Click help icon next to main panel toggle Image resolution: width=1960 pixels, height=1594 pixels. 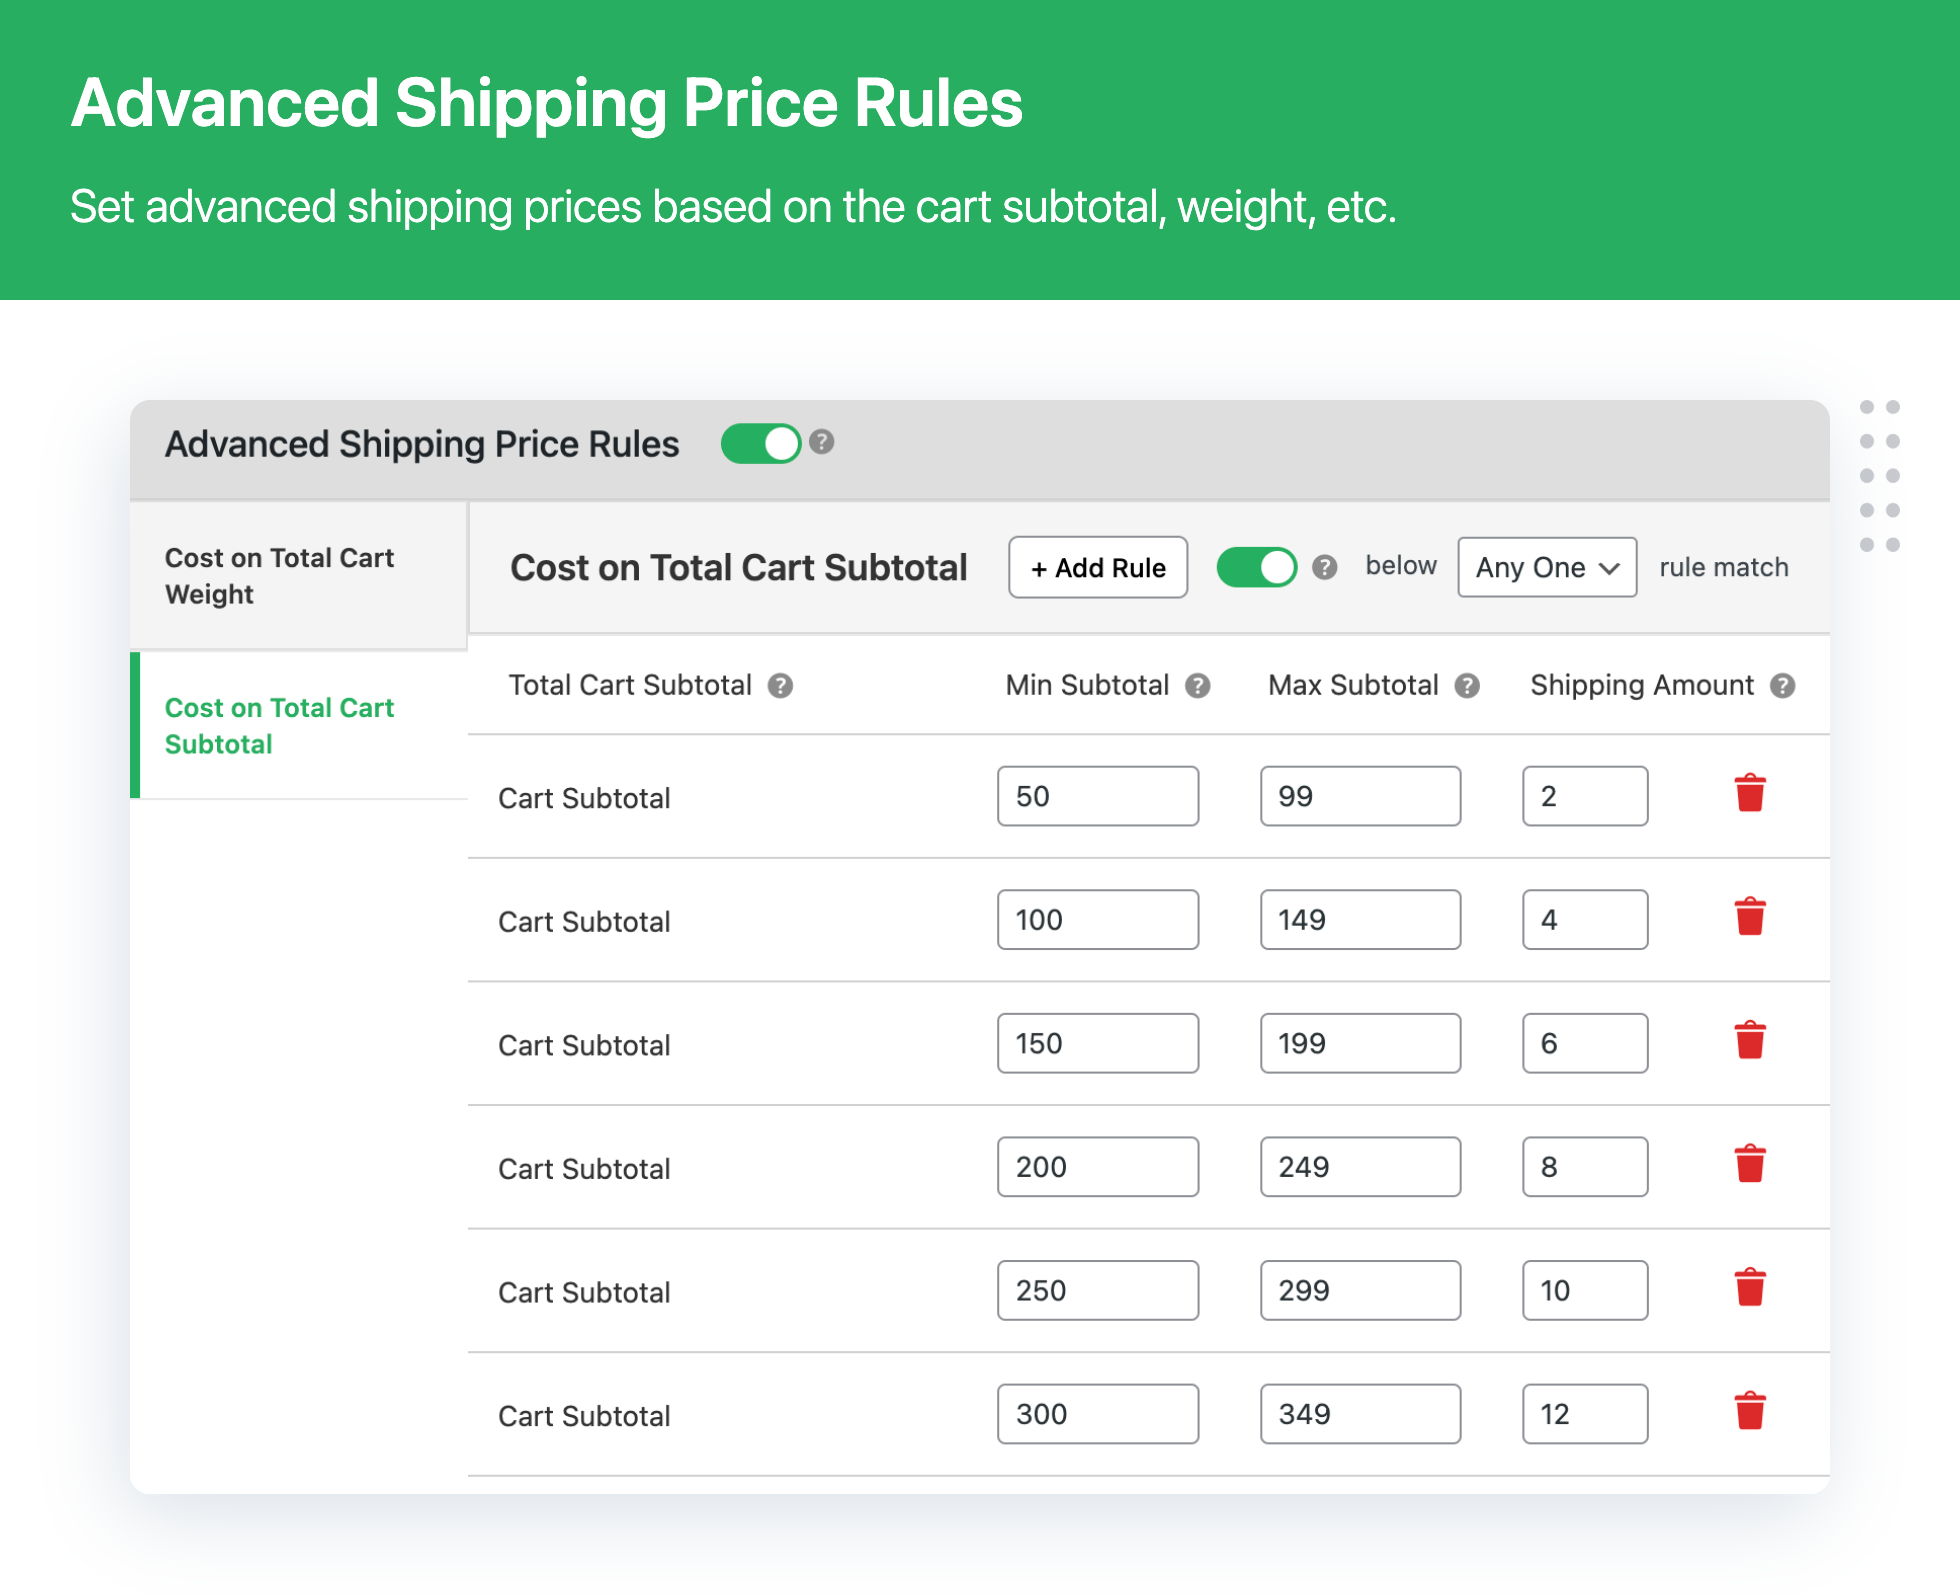point(821,442)
